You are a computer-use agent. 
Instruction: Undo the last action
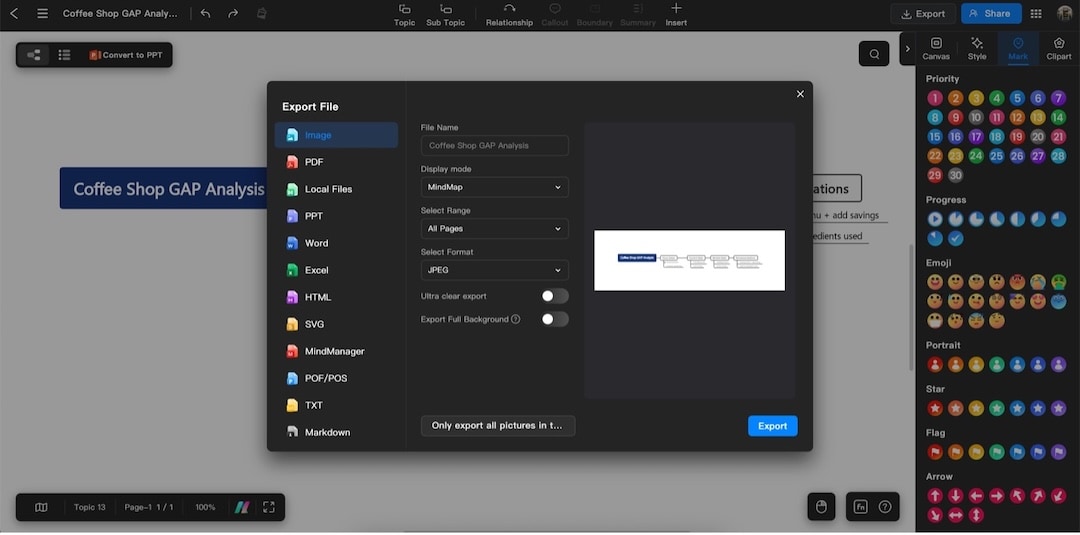[205, 13]
